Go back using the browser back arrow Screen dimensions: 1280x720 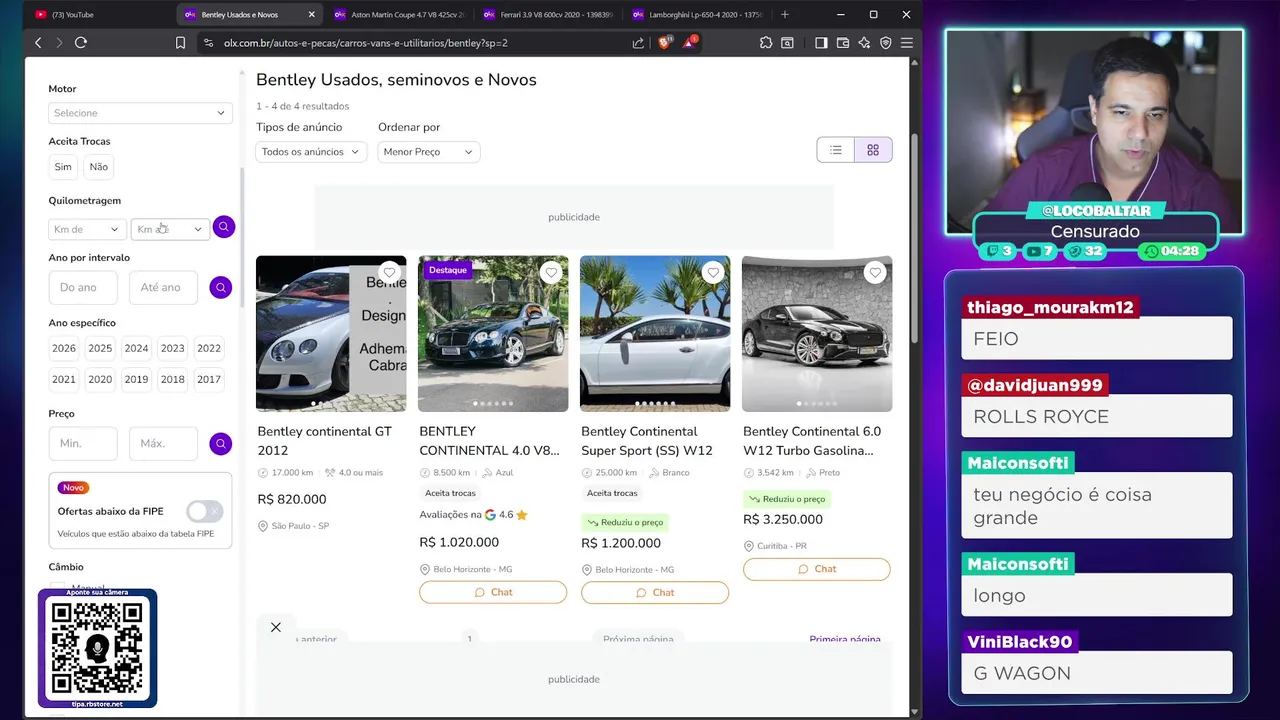(x=38, y=43)
